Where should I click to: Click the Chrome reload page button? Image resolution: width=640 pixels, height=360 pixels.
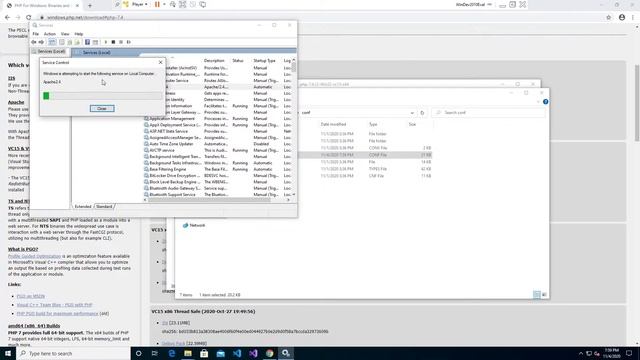pyautogui.click(x=29, y=18)
